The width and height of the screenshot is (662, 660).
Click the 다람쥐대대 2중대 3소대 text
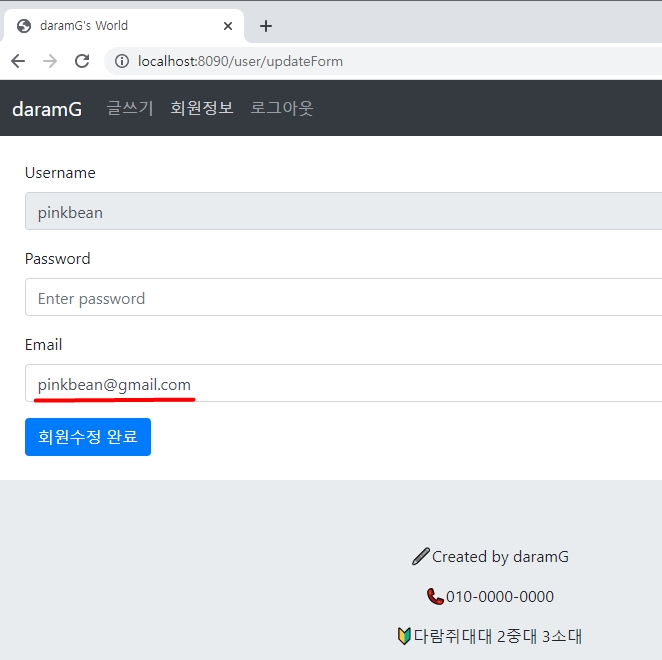[498, 636]
